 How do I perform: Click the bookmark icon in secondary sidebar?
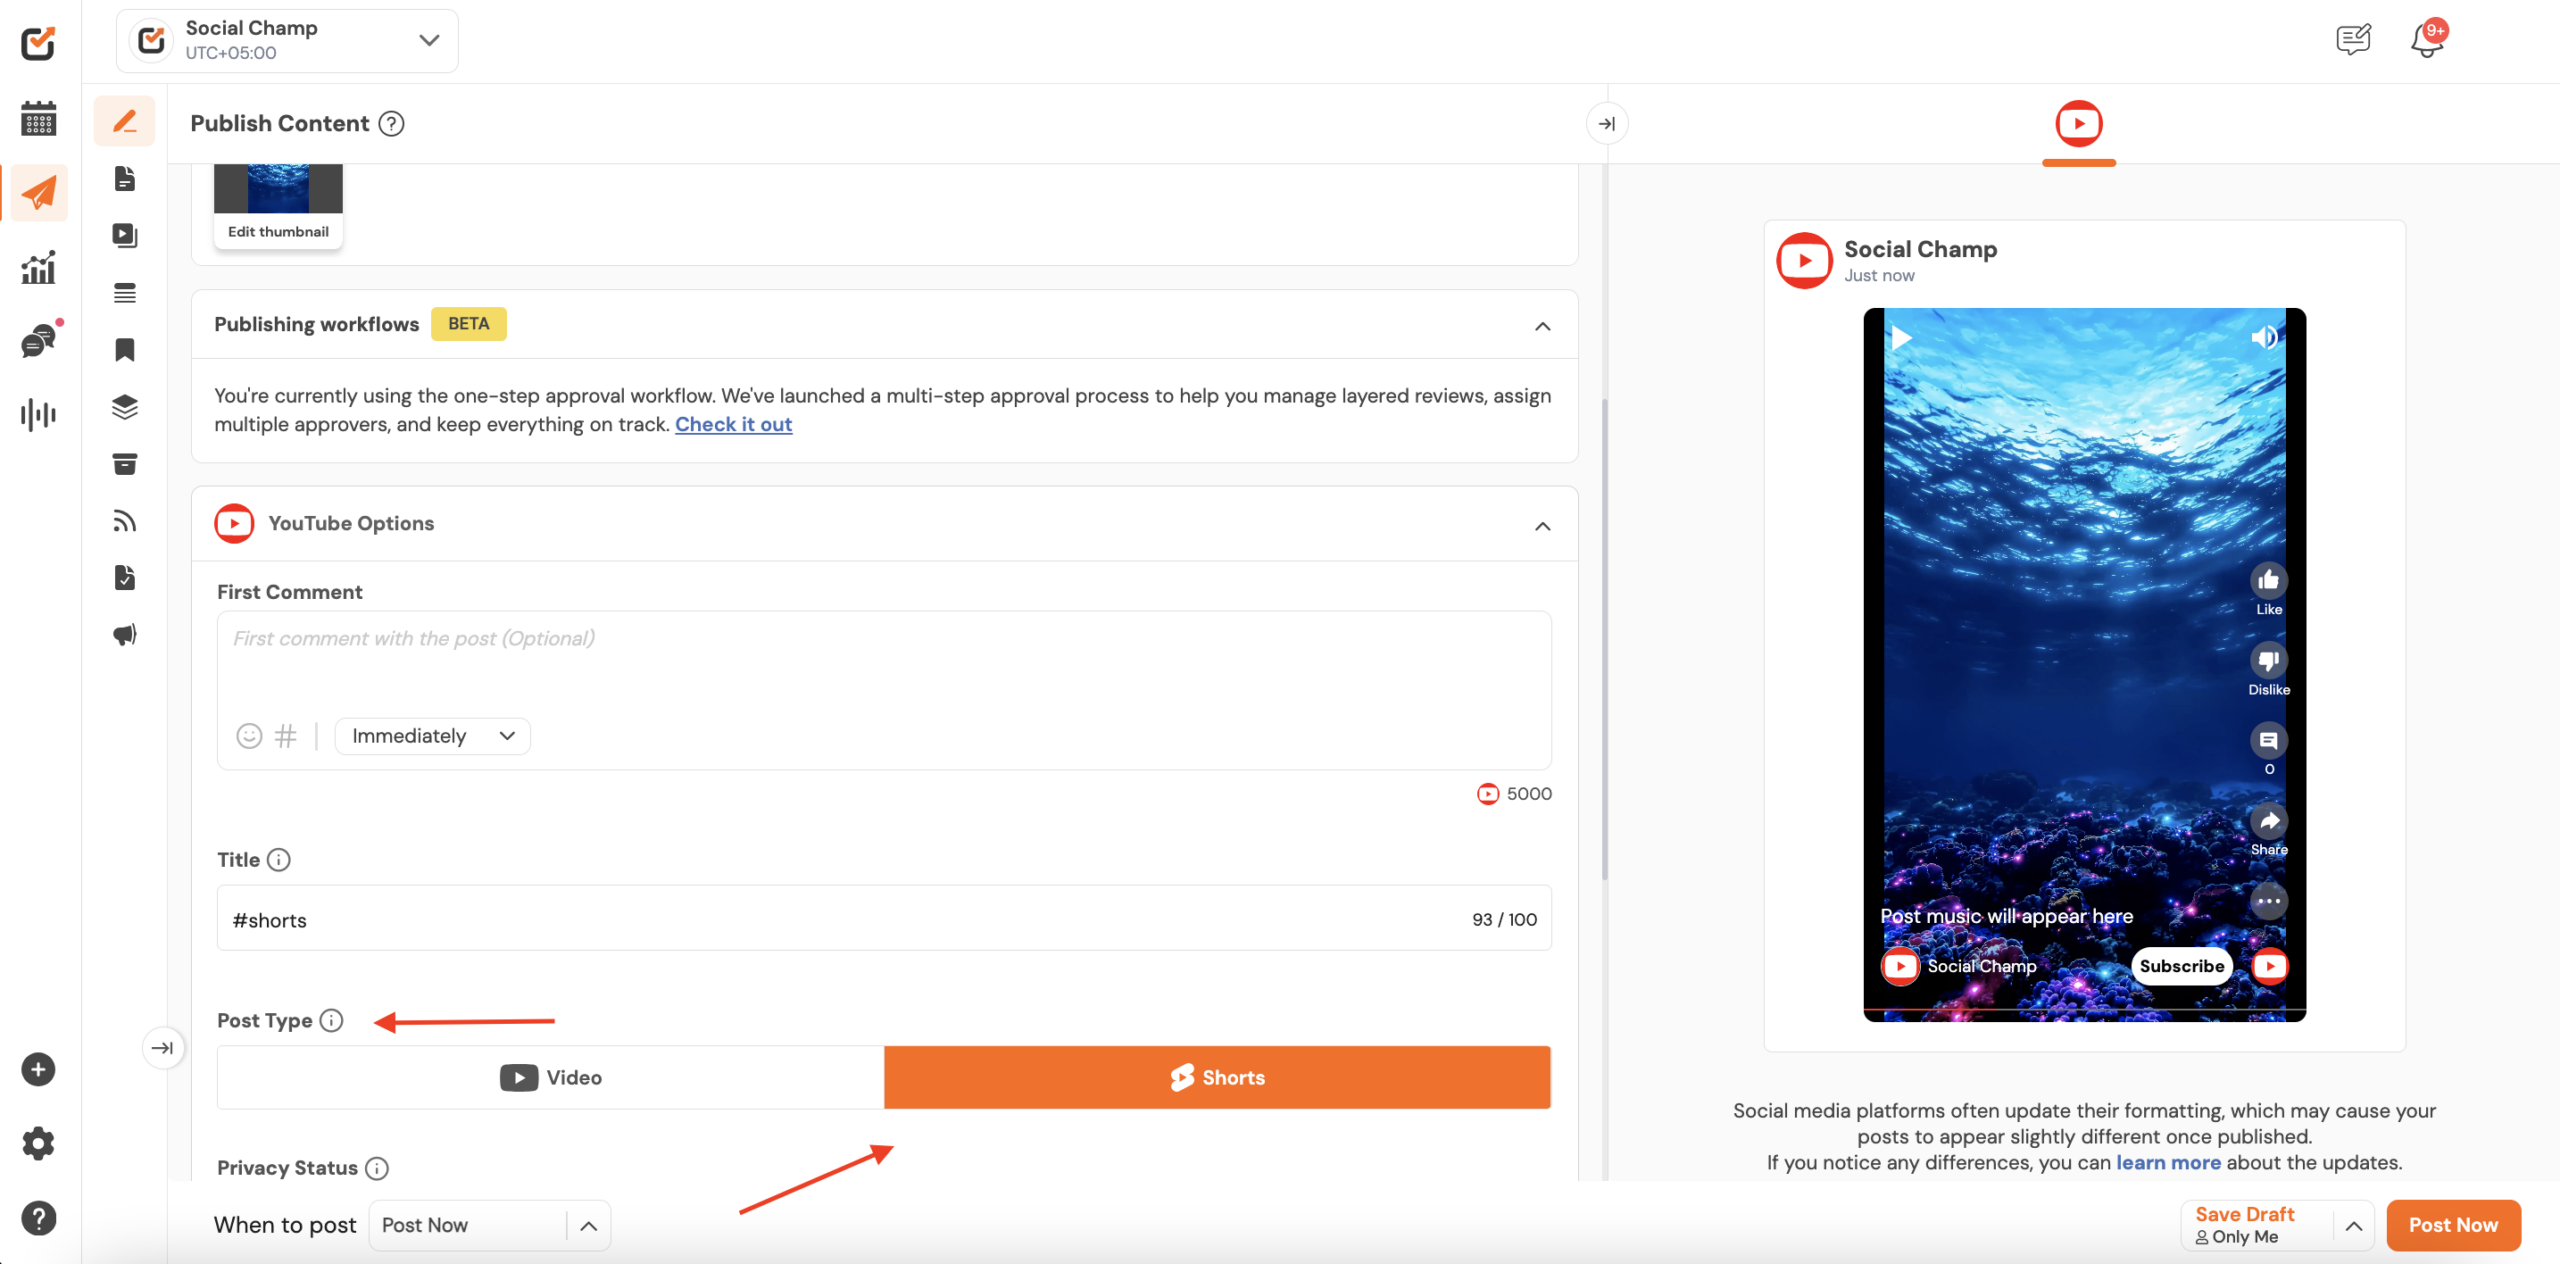[x=124, y=349]
